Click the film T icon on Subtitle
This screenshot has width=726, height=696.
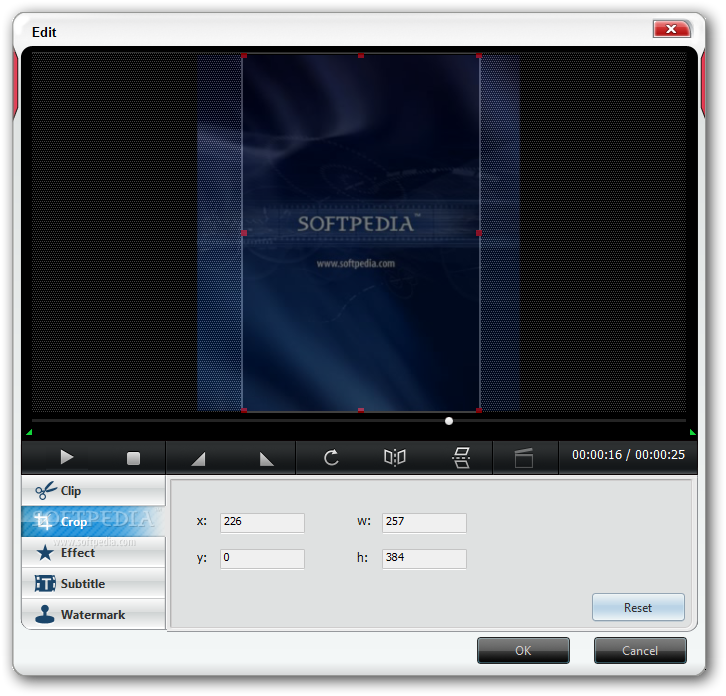[45, 583]
